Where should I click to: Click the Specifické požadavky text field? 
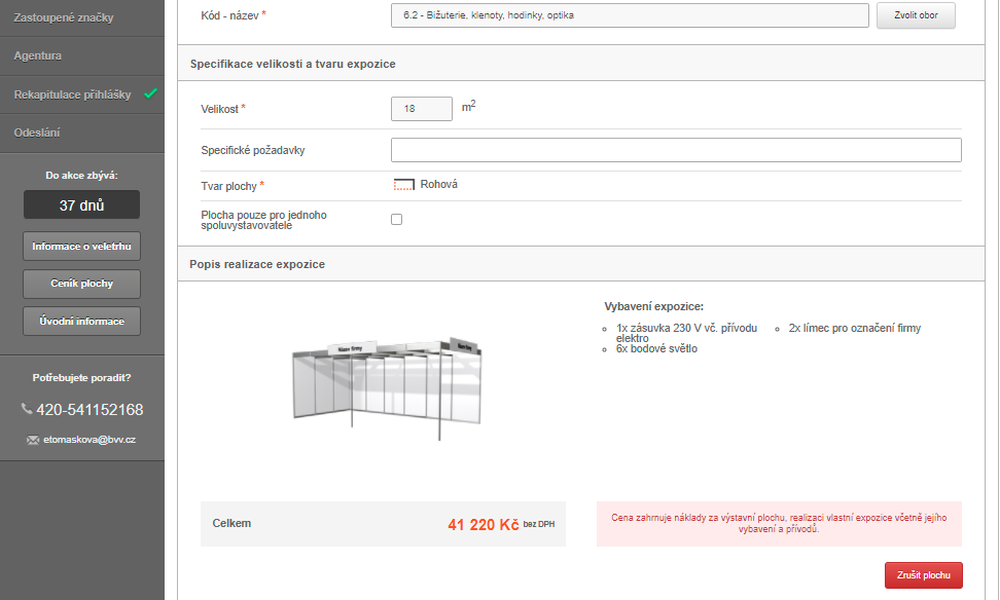tap(676, 150)
